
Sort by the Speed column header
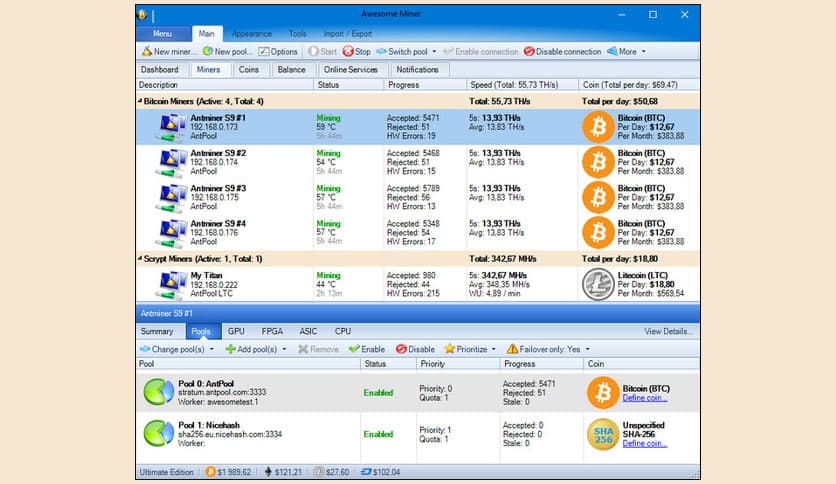click(522, 85)
